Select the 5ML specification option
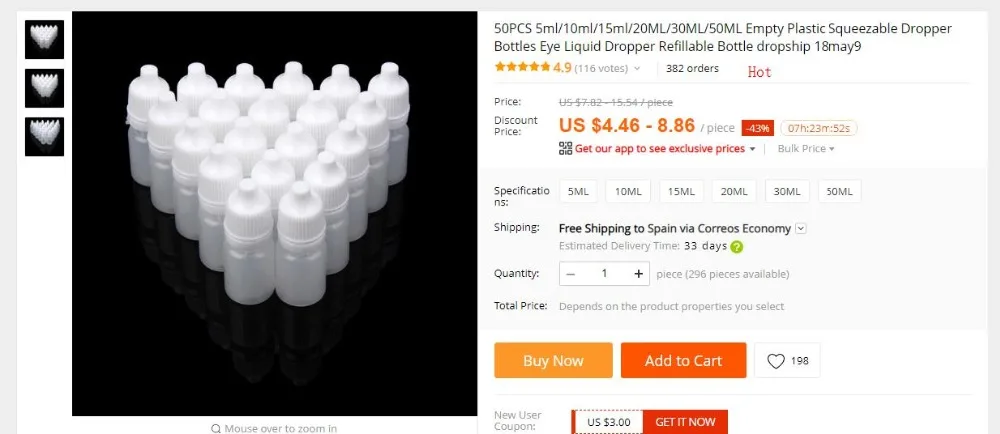The width and height of the screenshot is (1000, 434). tap(578, 191)
